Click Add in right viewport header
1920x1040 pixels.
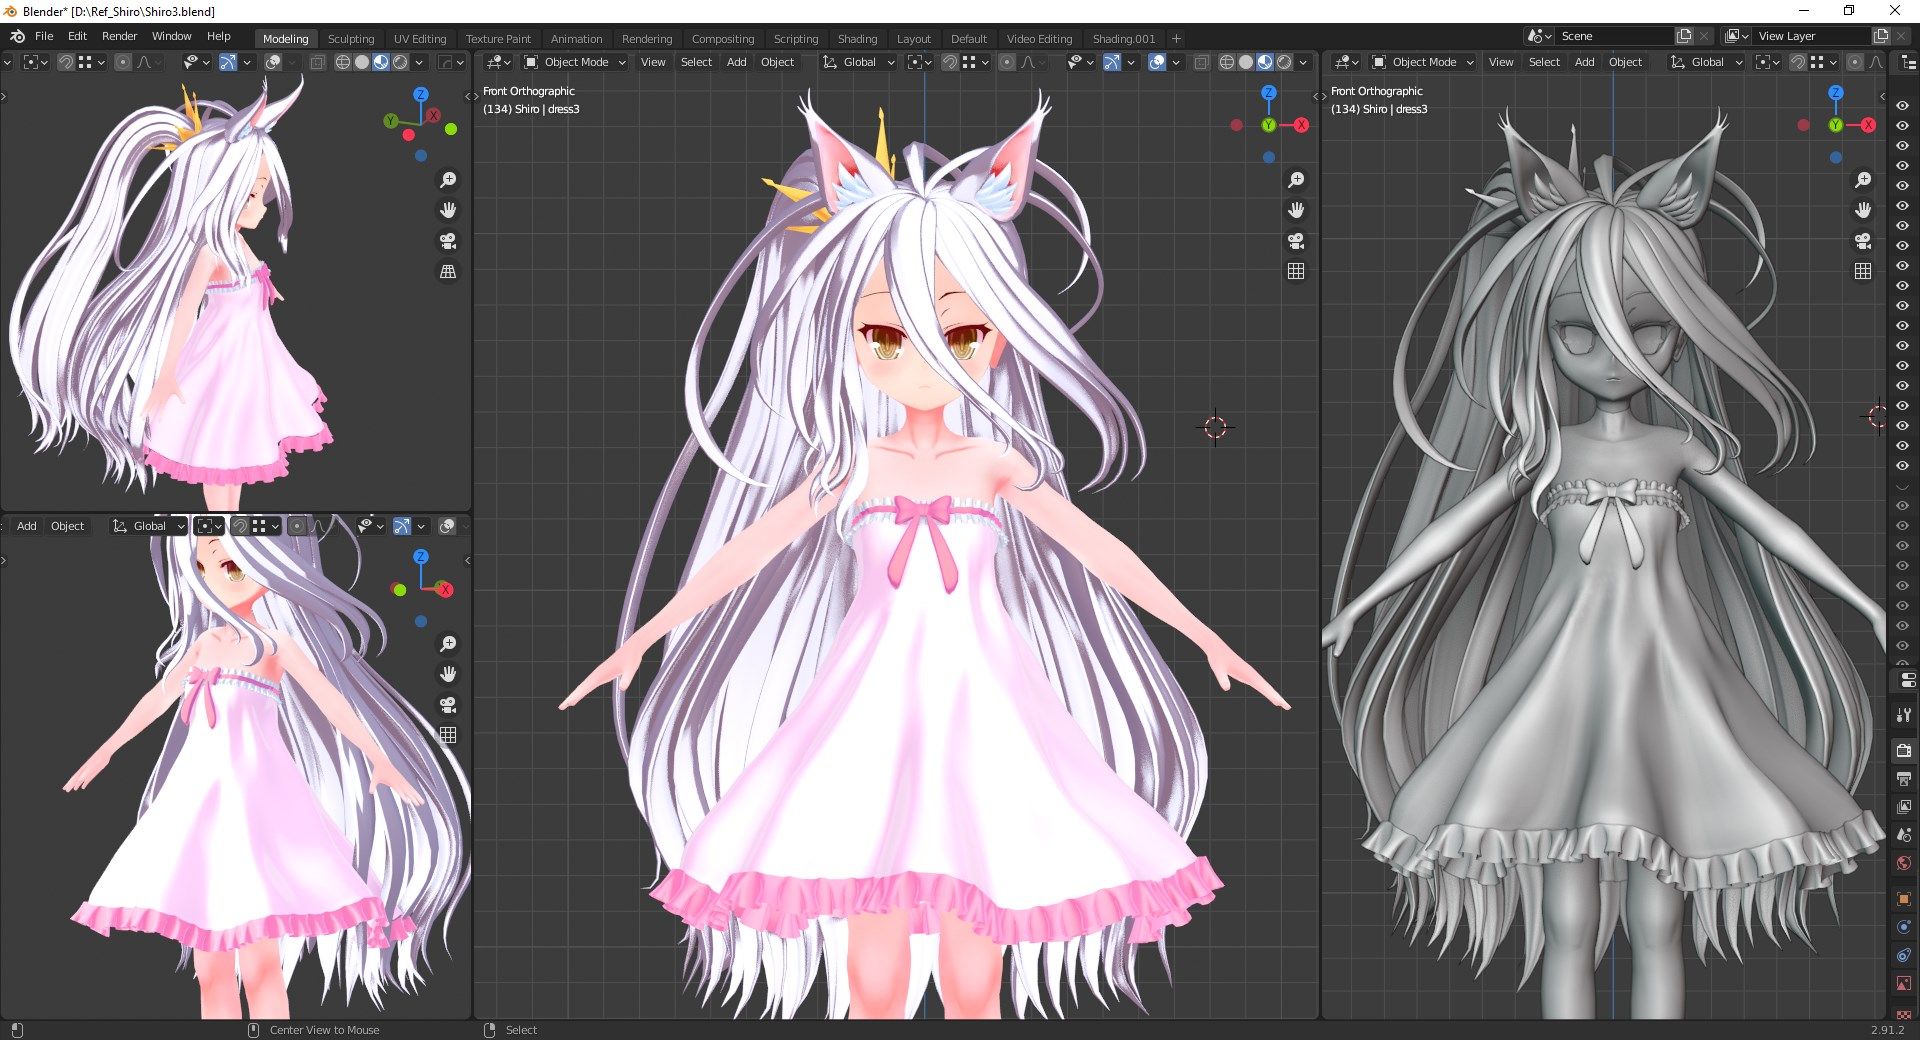(1585, 62)
